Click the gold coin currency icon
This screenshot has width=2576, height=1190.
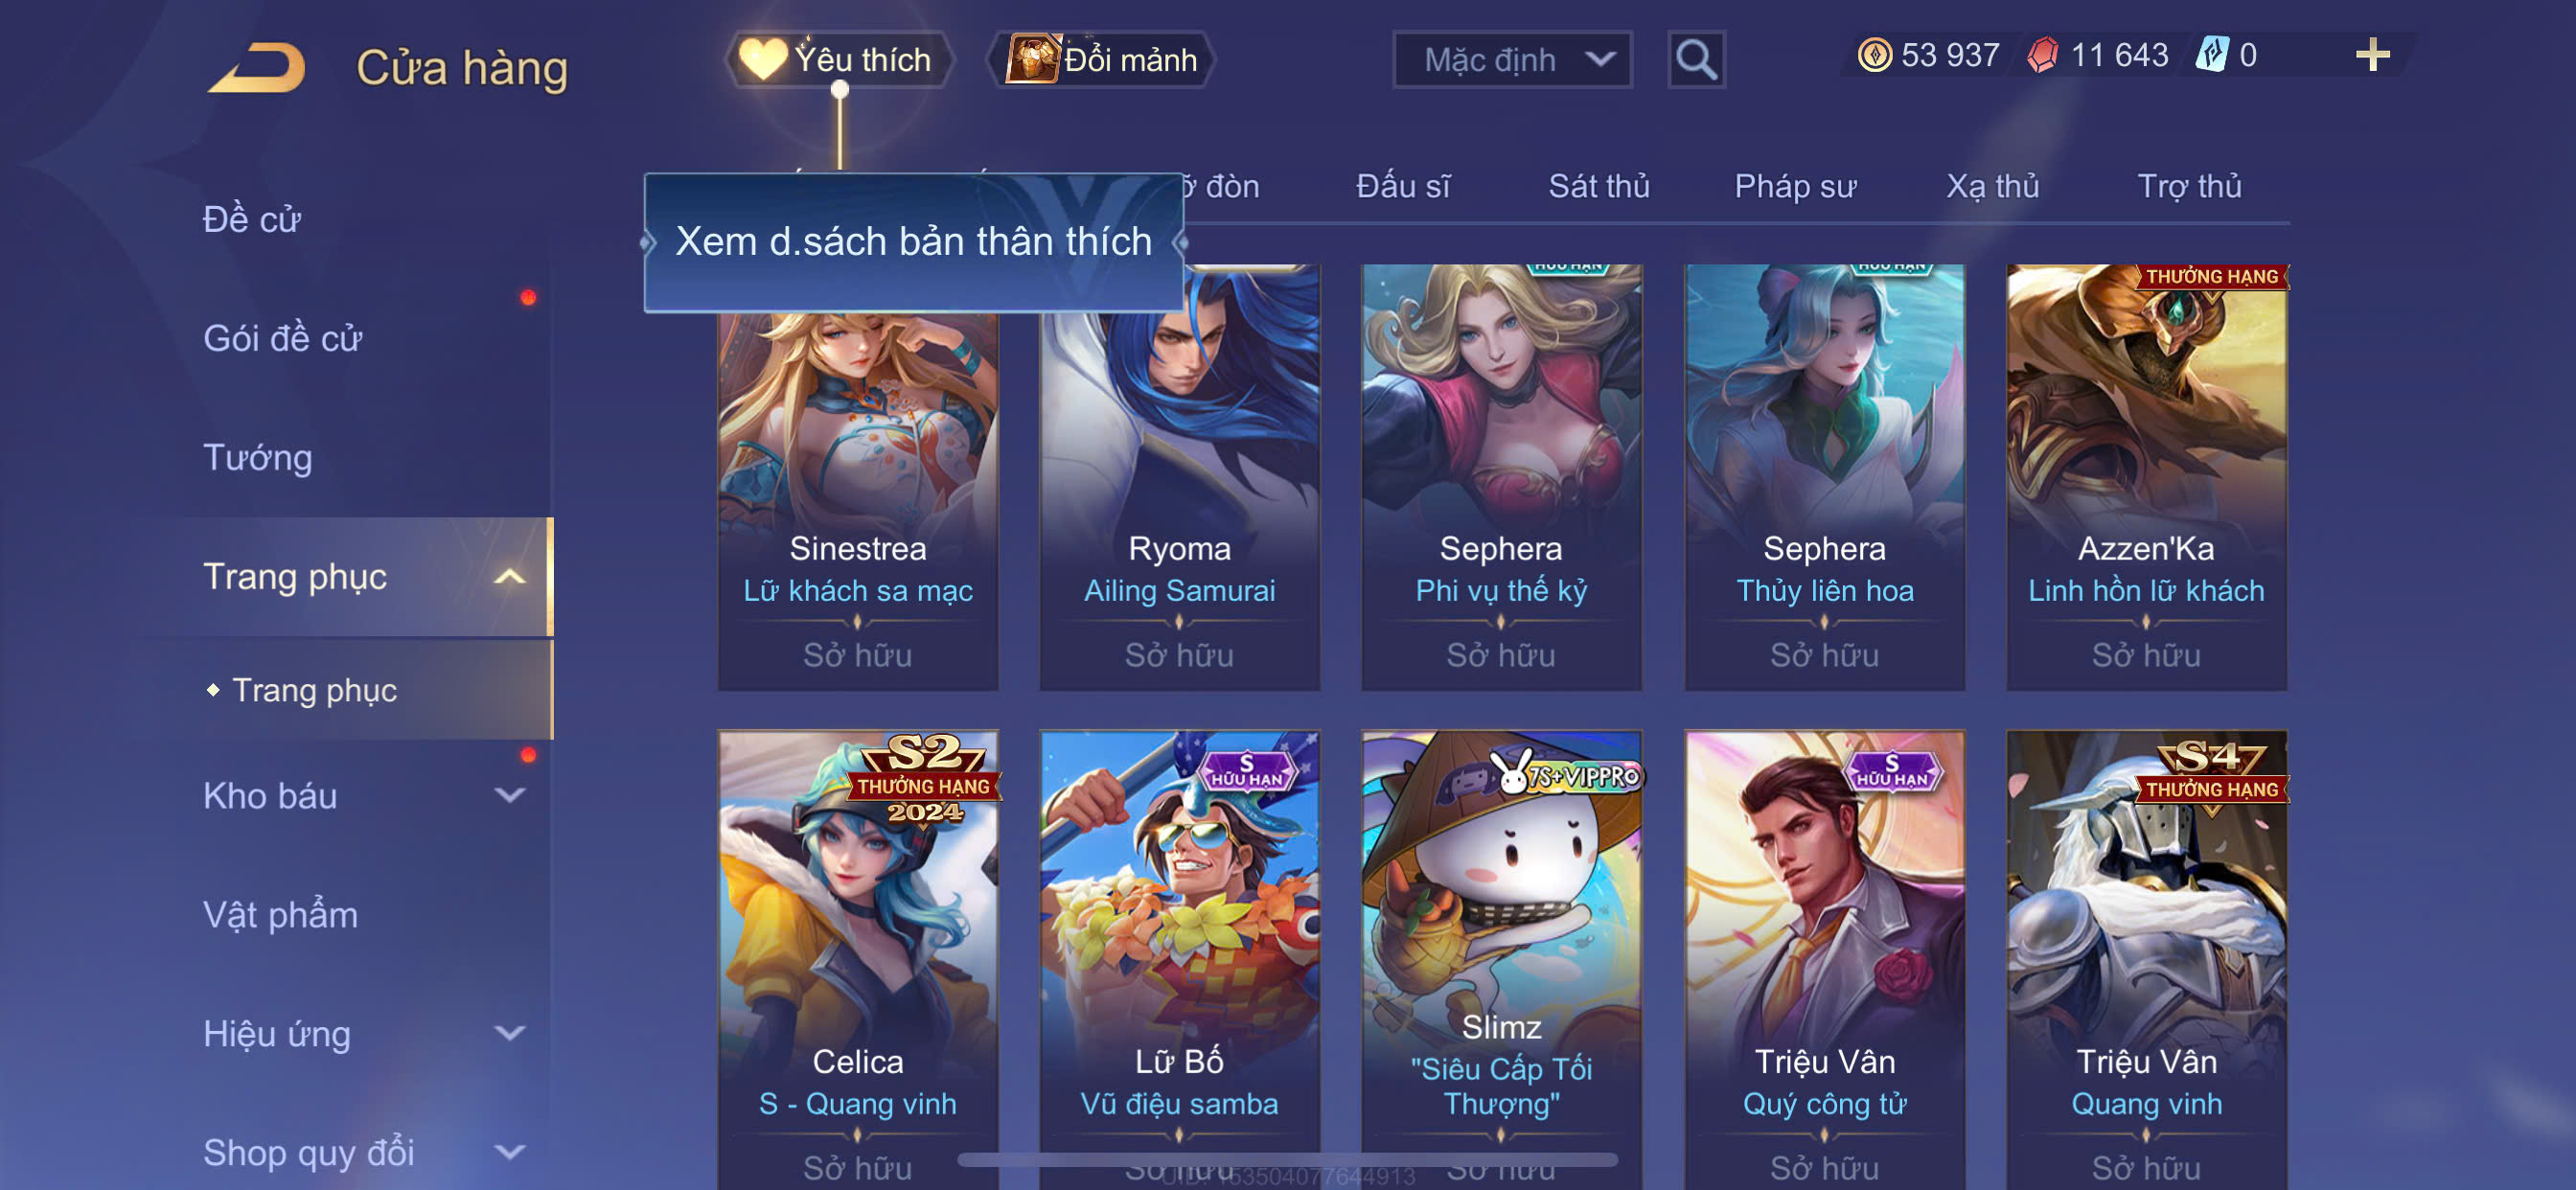(x=1874, y=55)
